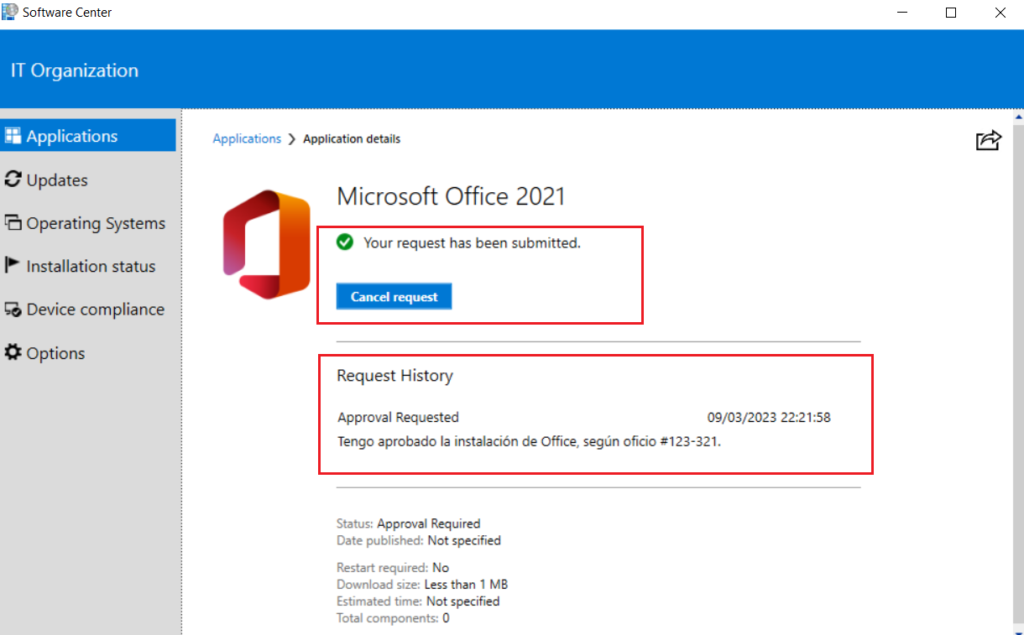Open the Applications section label
Screen dimensions: 1024x635
point(72,136)
